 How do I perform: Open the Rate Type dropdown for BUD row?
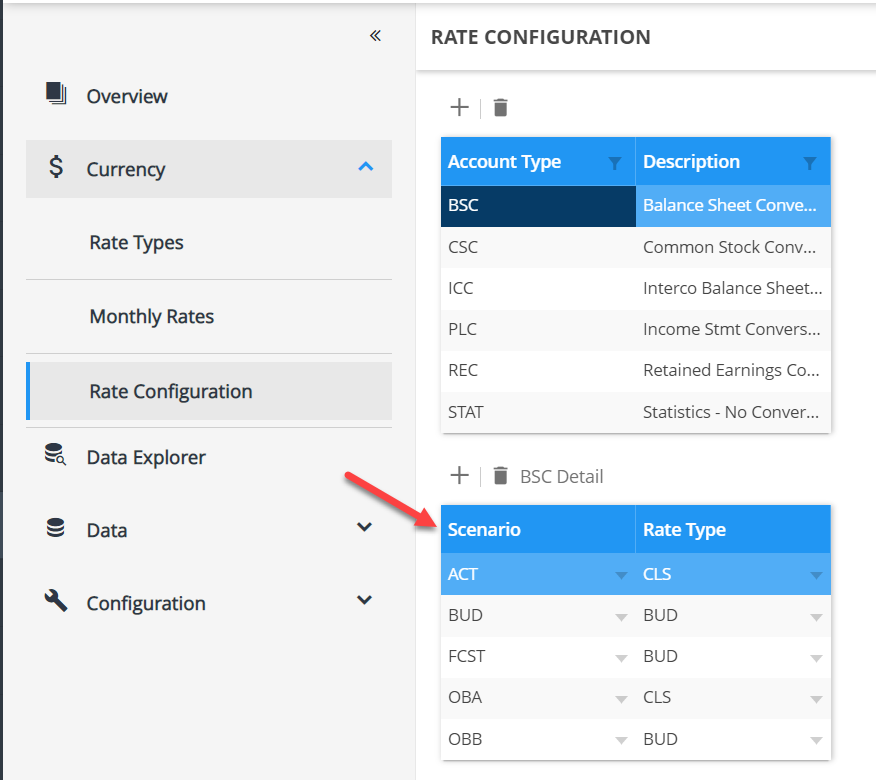click(816, 617)
